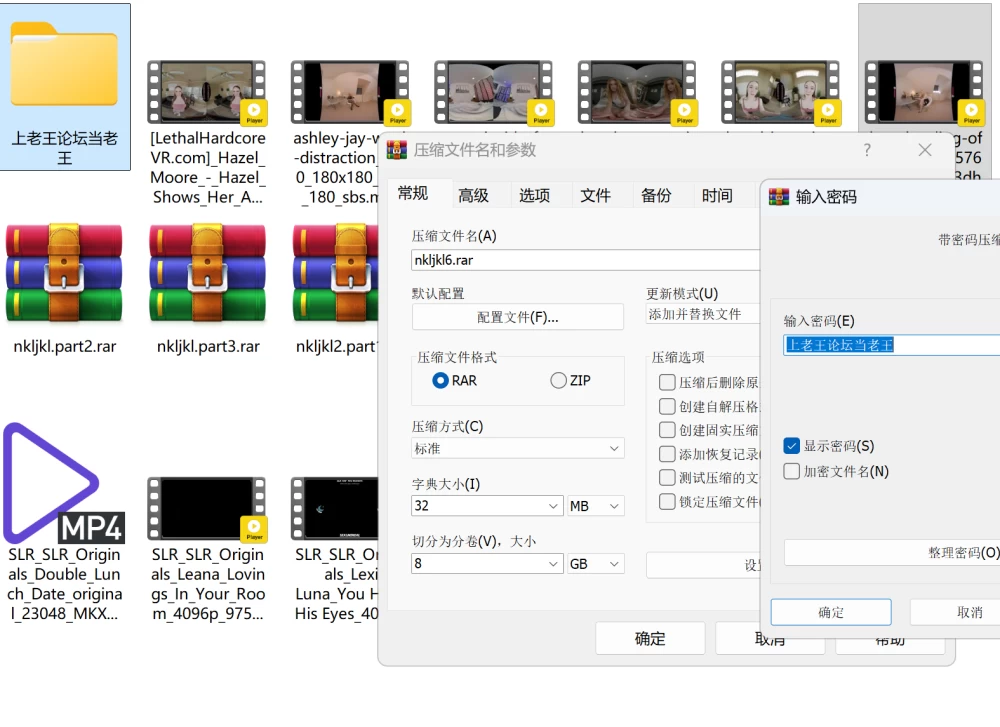Select the fifth video thumbnail in top row
1000x727 pixels.
point(636,92)
